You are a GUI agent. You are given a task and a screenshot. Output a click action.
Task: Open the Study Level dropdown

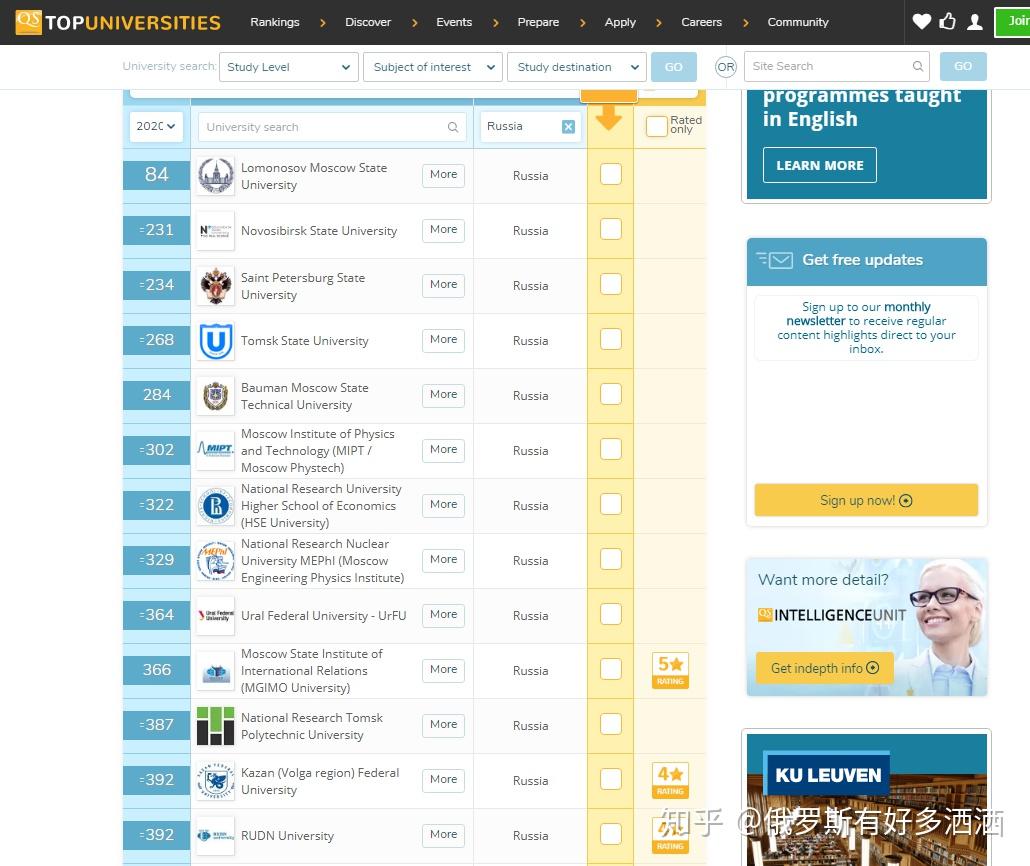pos(288,67)
